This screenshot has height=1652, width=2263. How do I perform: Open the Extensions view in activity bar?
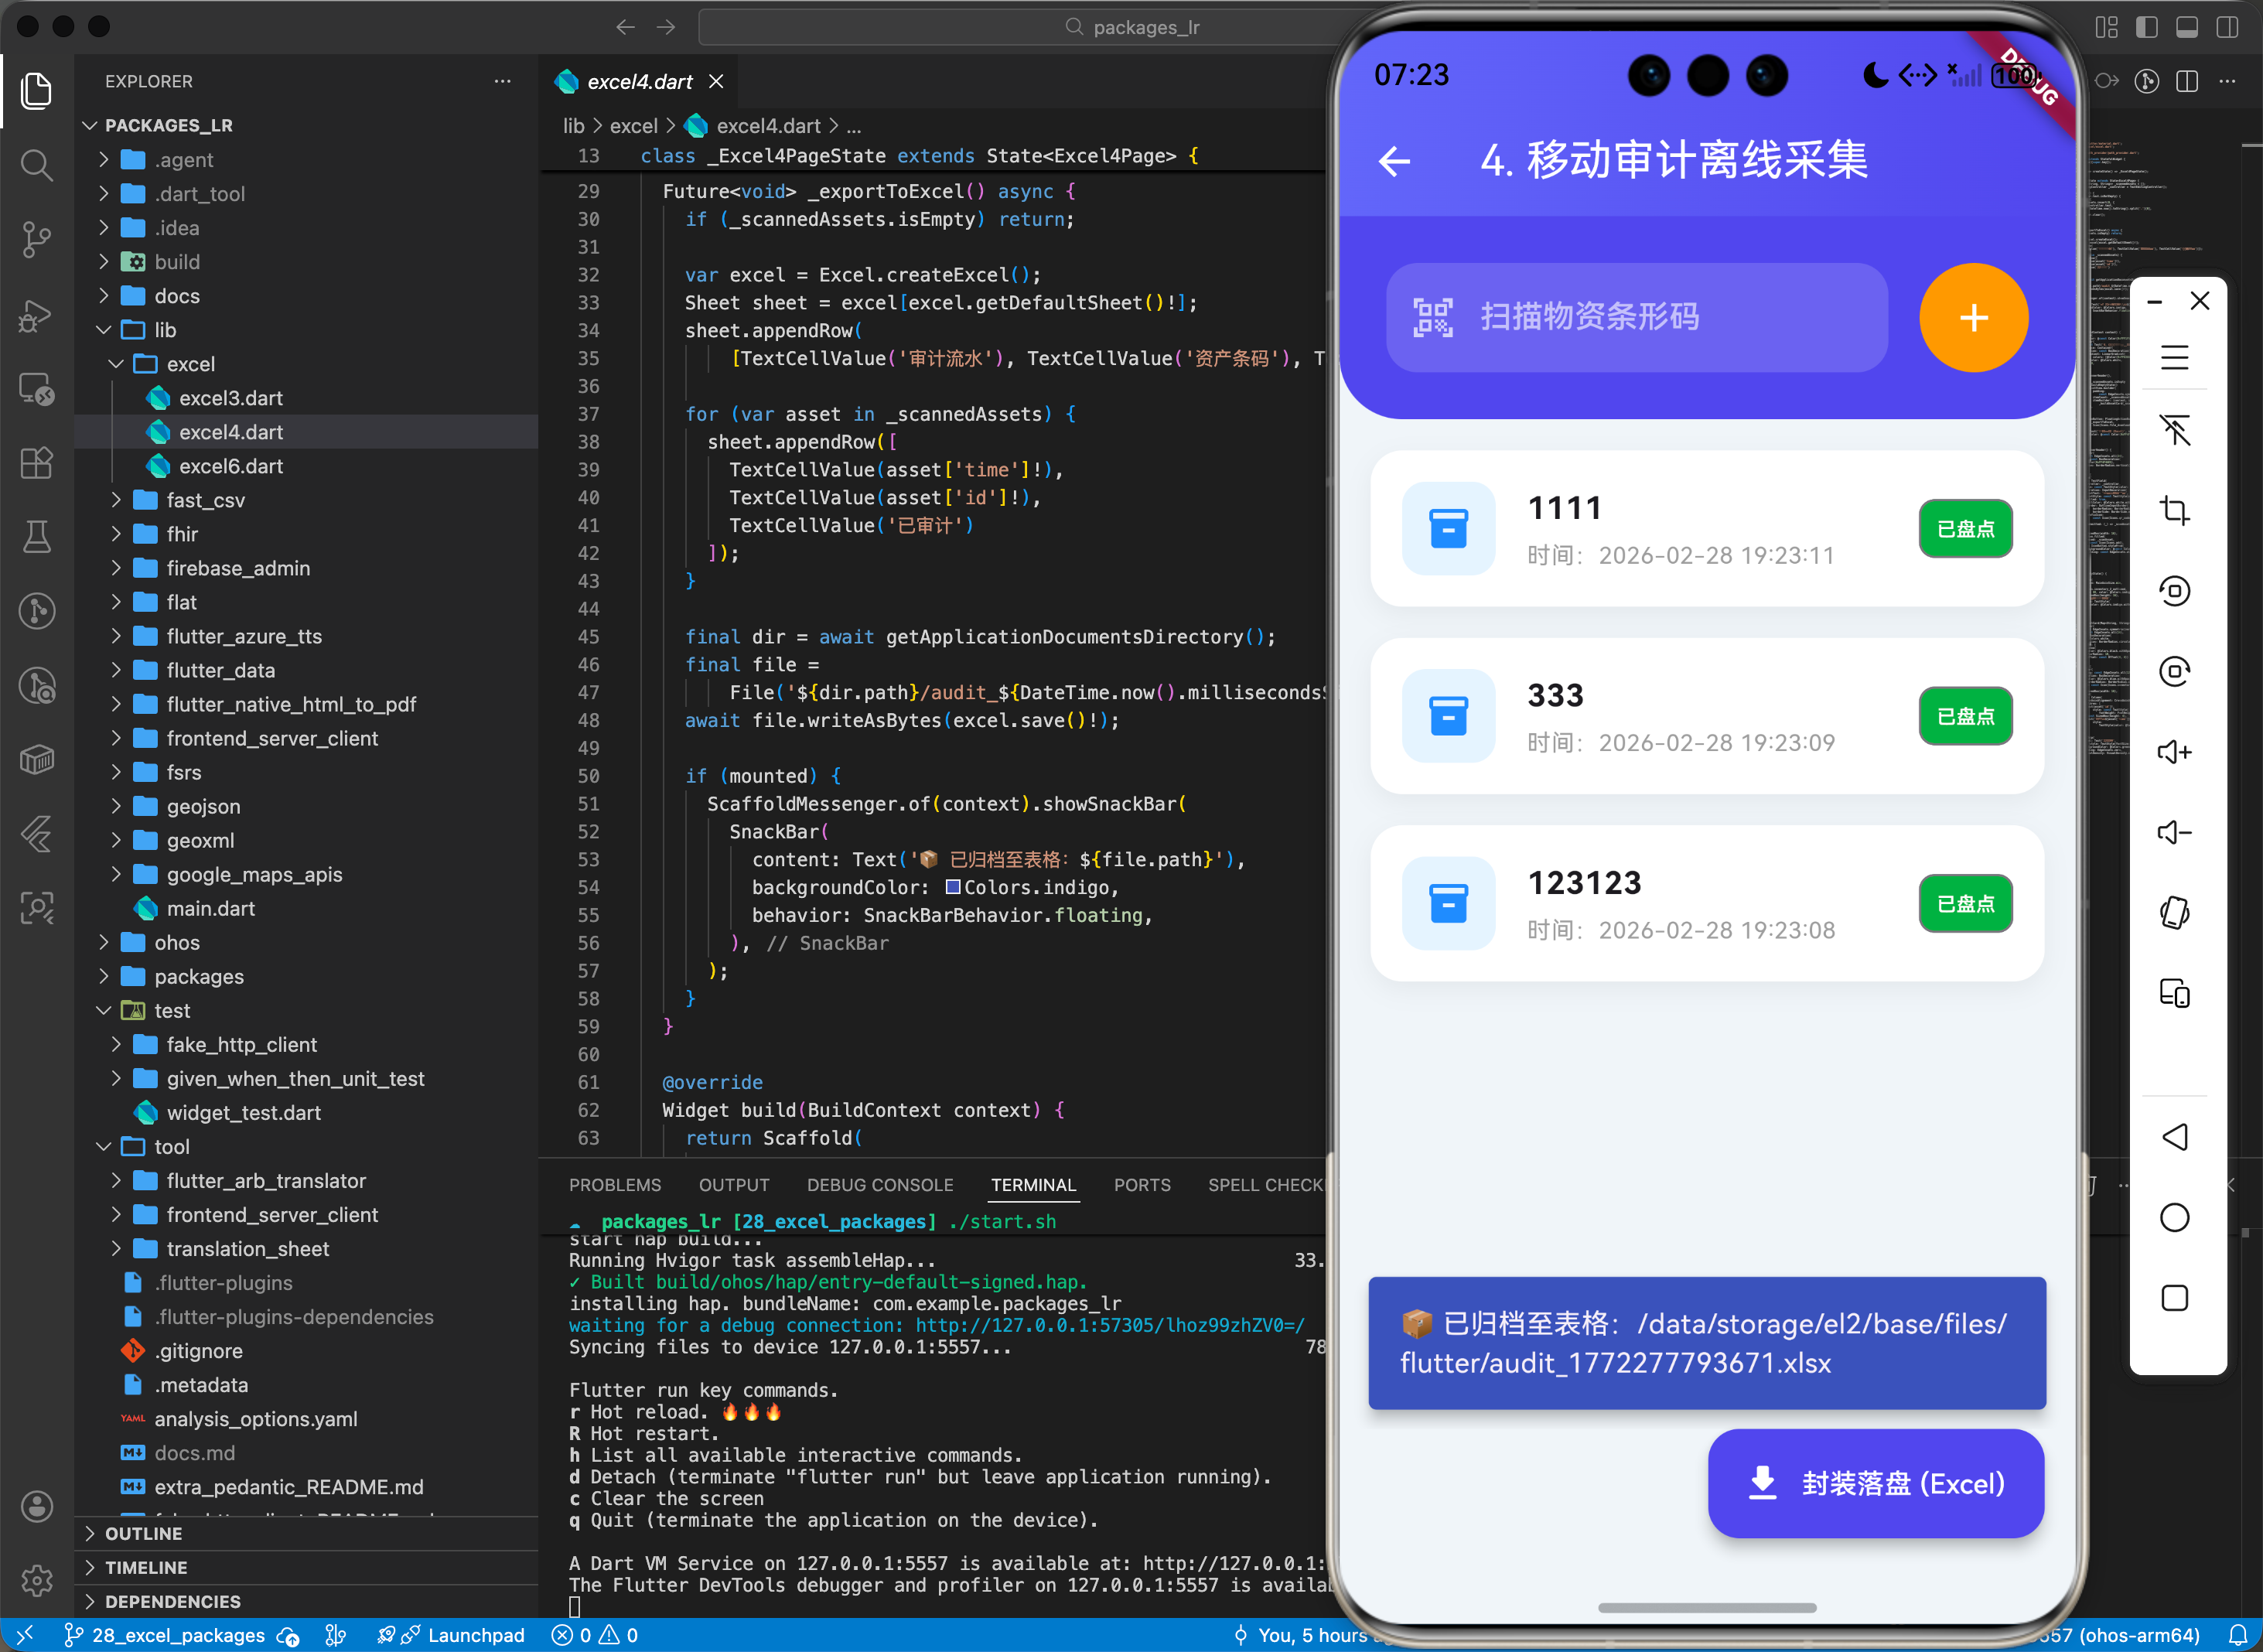tap(36, 462)
